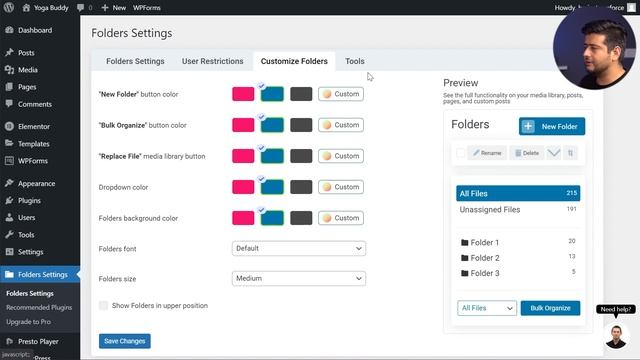This screenshot has height=360, width=640.
Task: Pick dark gray for Folders background color
Action: pos(301,218)
